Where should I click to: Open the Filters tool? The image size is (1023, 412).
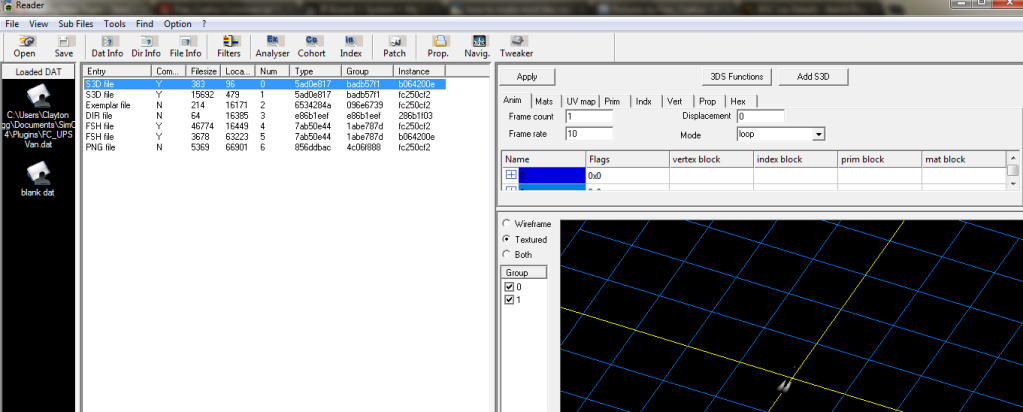point(229,46)
